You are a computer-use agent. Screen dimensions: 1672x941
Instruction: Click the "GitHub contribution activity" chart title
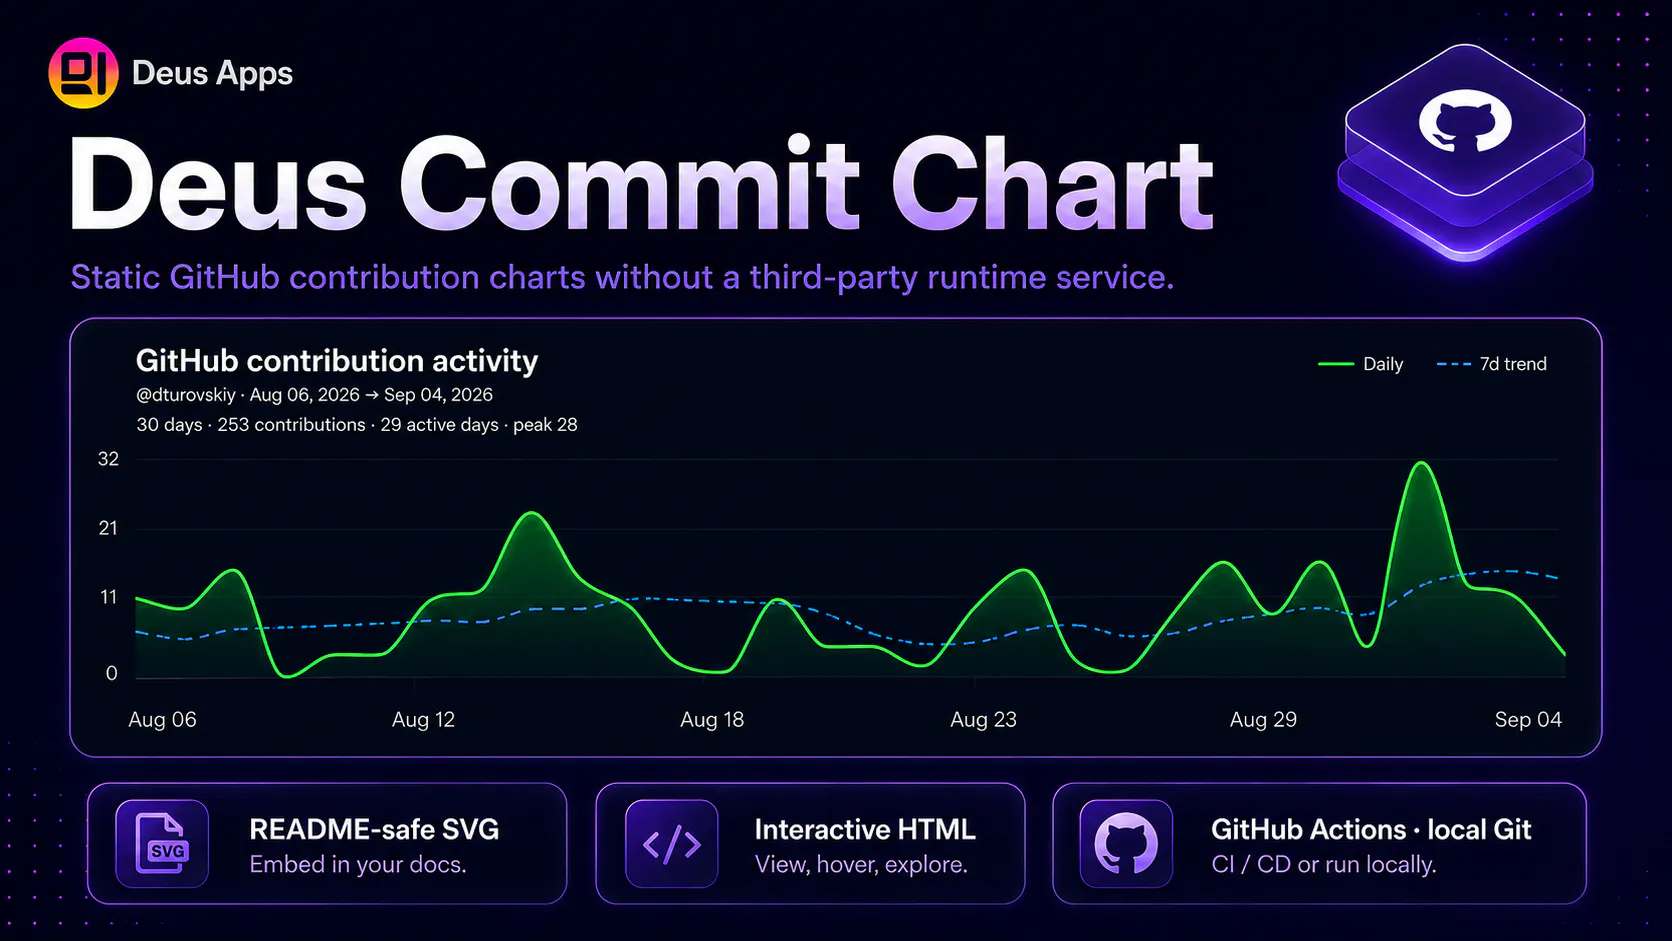(337, 360)
